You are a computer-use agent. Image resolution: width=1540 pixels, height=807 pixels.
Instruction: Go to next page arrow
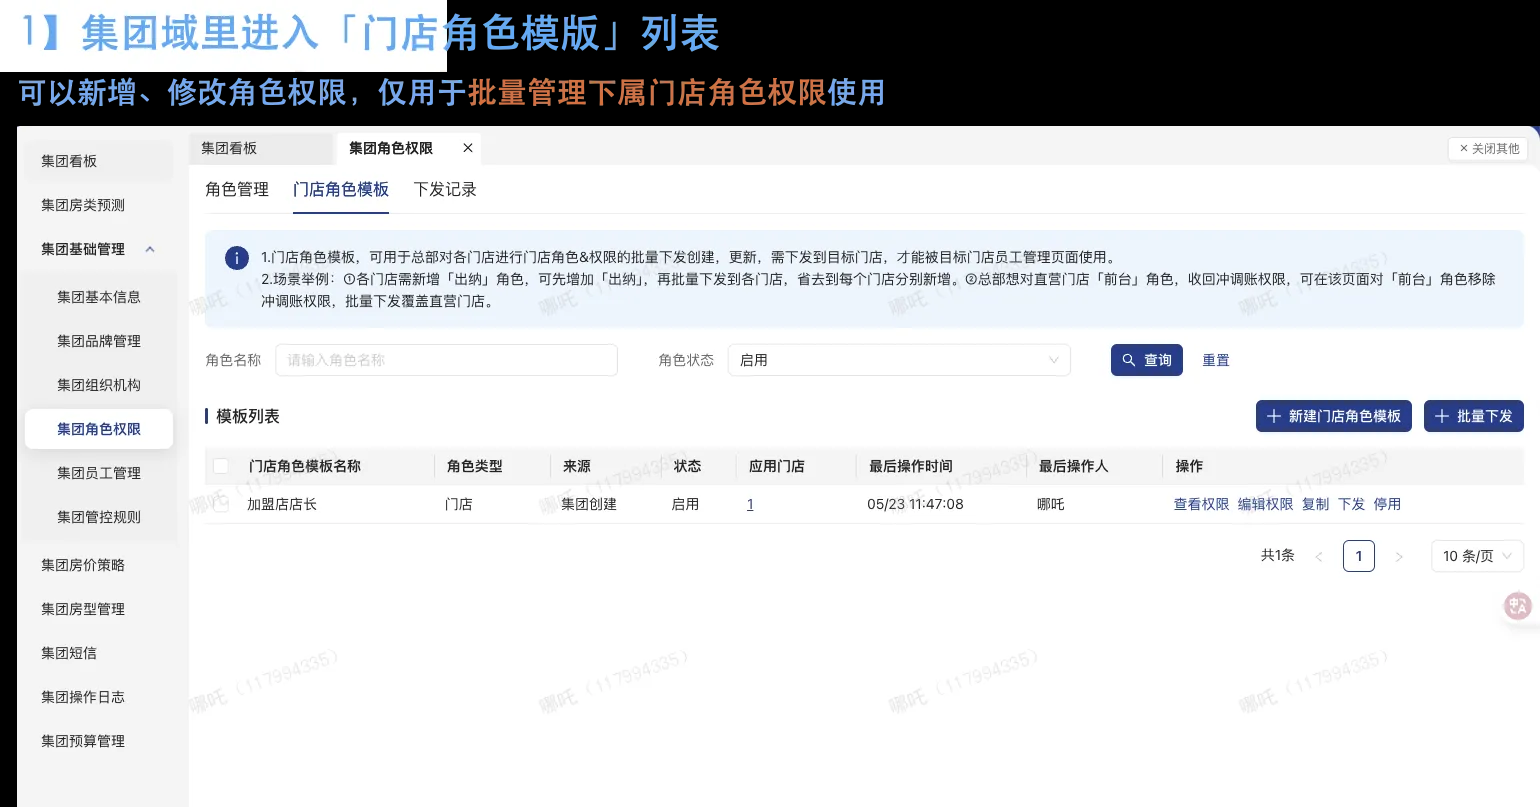point(1399,556)
